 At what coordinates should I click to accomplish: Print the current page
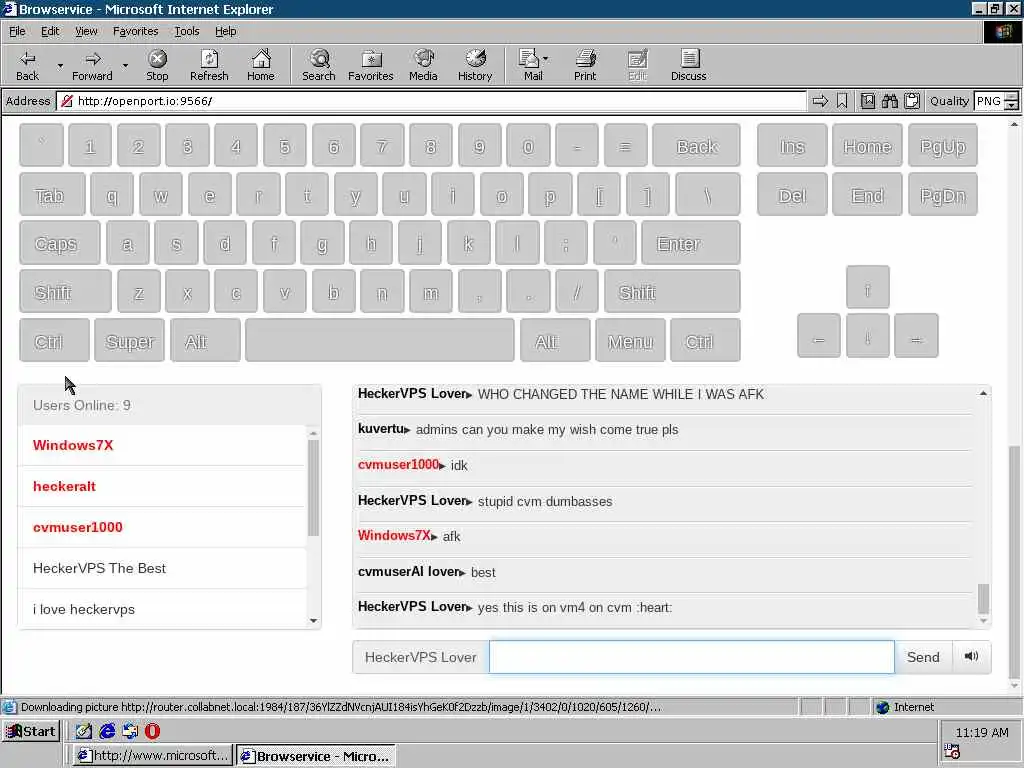pos(585,65)
